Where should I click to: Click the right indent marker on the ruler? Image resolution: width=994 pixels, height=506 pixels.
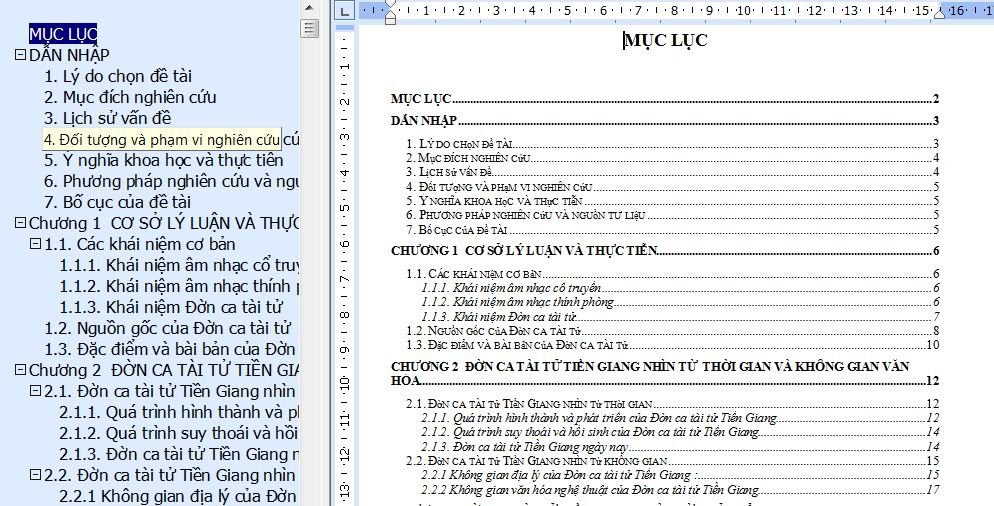[939, 14]
